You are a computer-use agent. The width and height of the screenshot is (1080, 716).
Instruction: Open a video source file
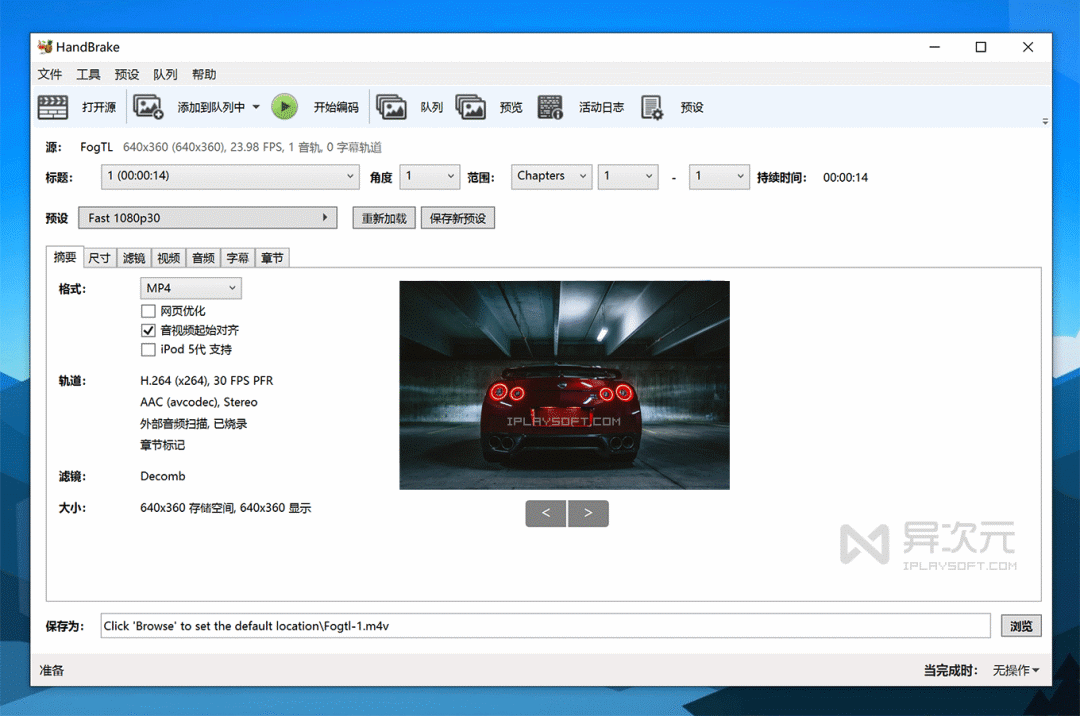coord(75,107)
